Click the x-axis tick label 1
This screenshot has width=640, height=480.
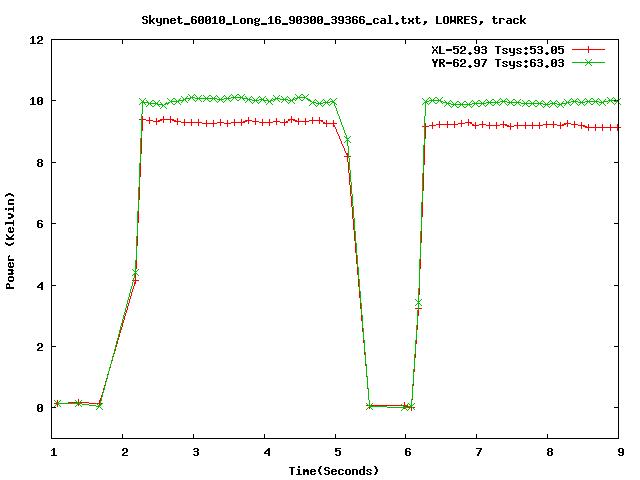53,452
